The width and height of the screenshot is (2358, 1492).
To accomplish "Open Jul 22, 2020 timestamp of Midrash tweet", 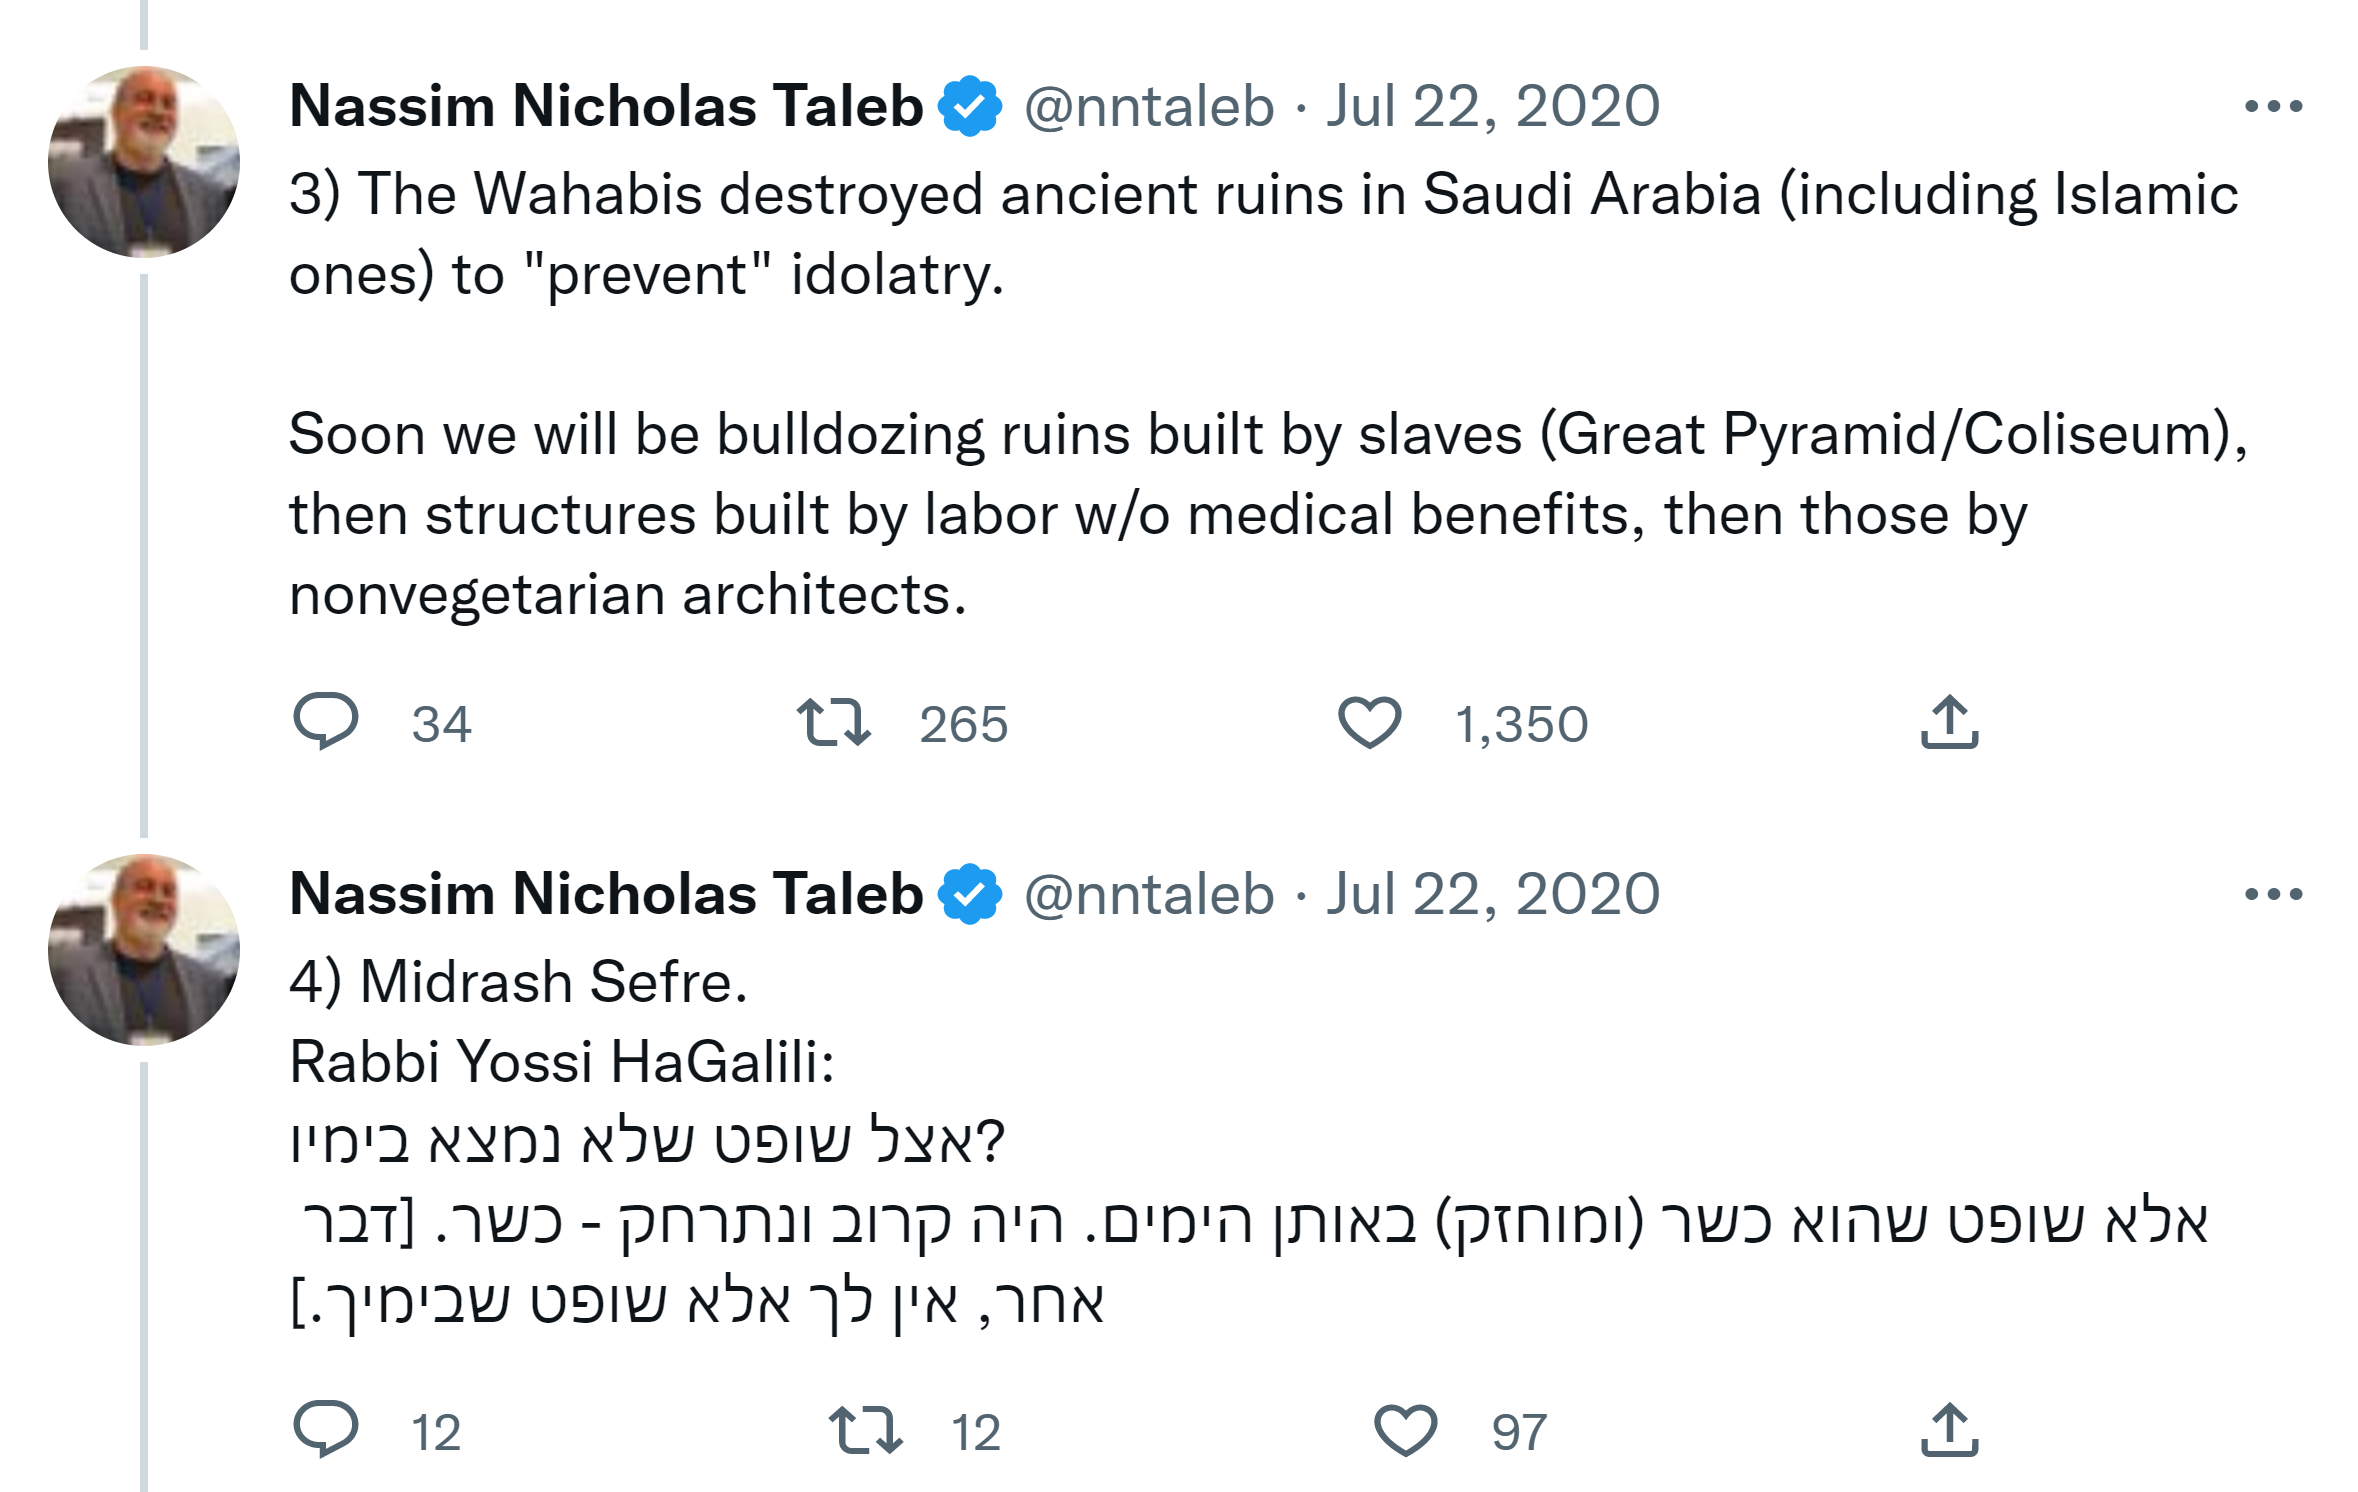I will [1493, 894].
